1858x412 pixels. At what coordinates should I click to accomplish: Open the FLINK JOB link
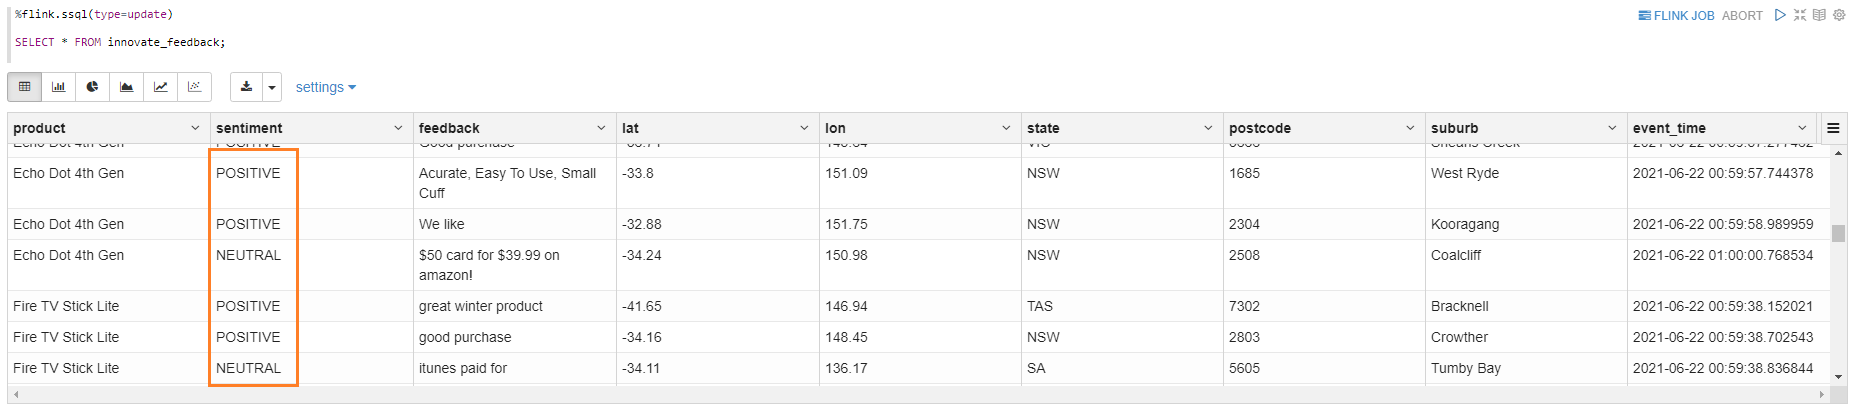[1676, 15]
